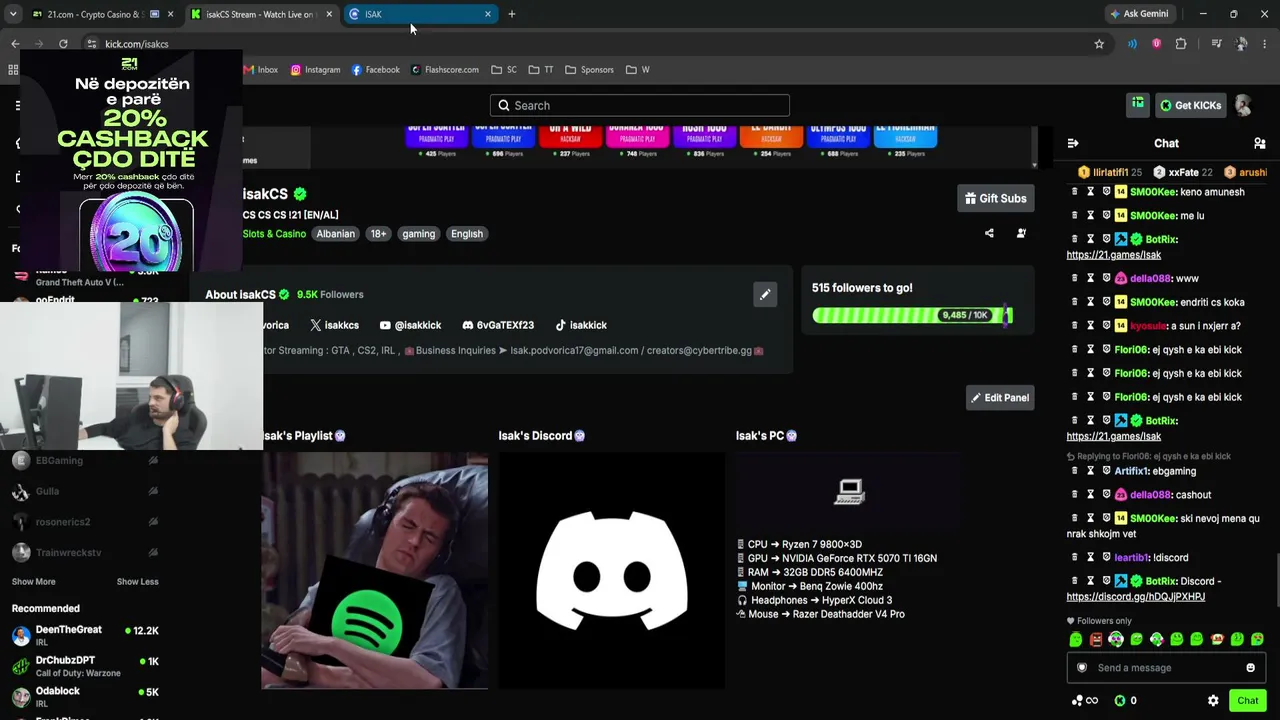
Task: Close the ISAK browser tab
Action: [x=488, y=14]
